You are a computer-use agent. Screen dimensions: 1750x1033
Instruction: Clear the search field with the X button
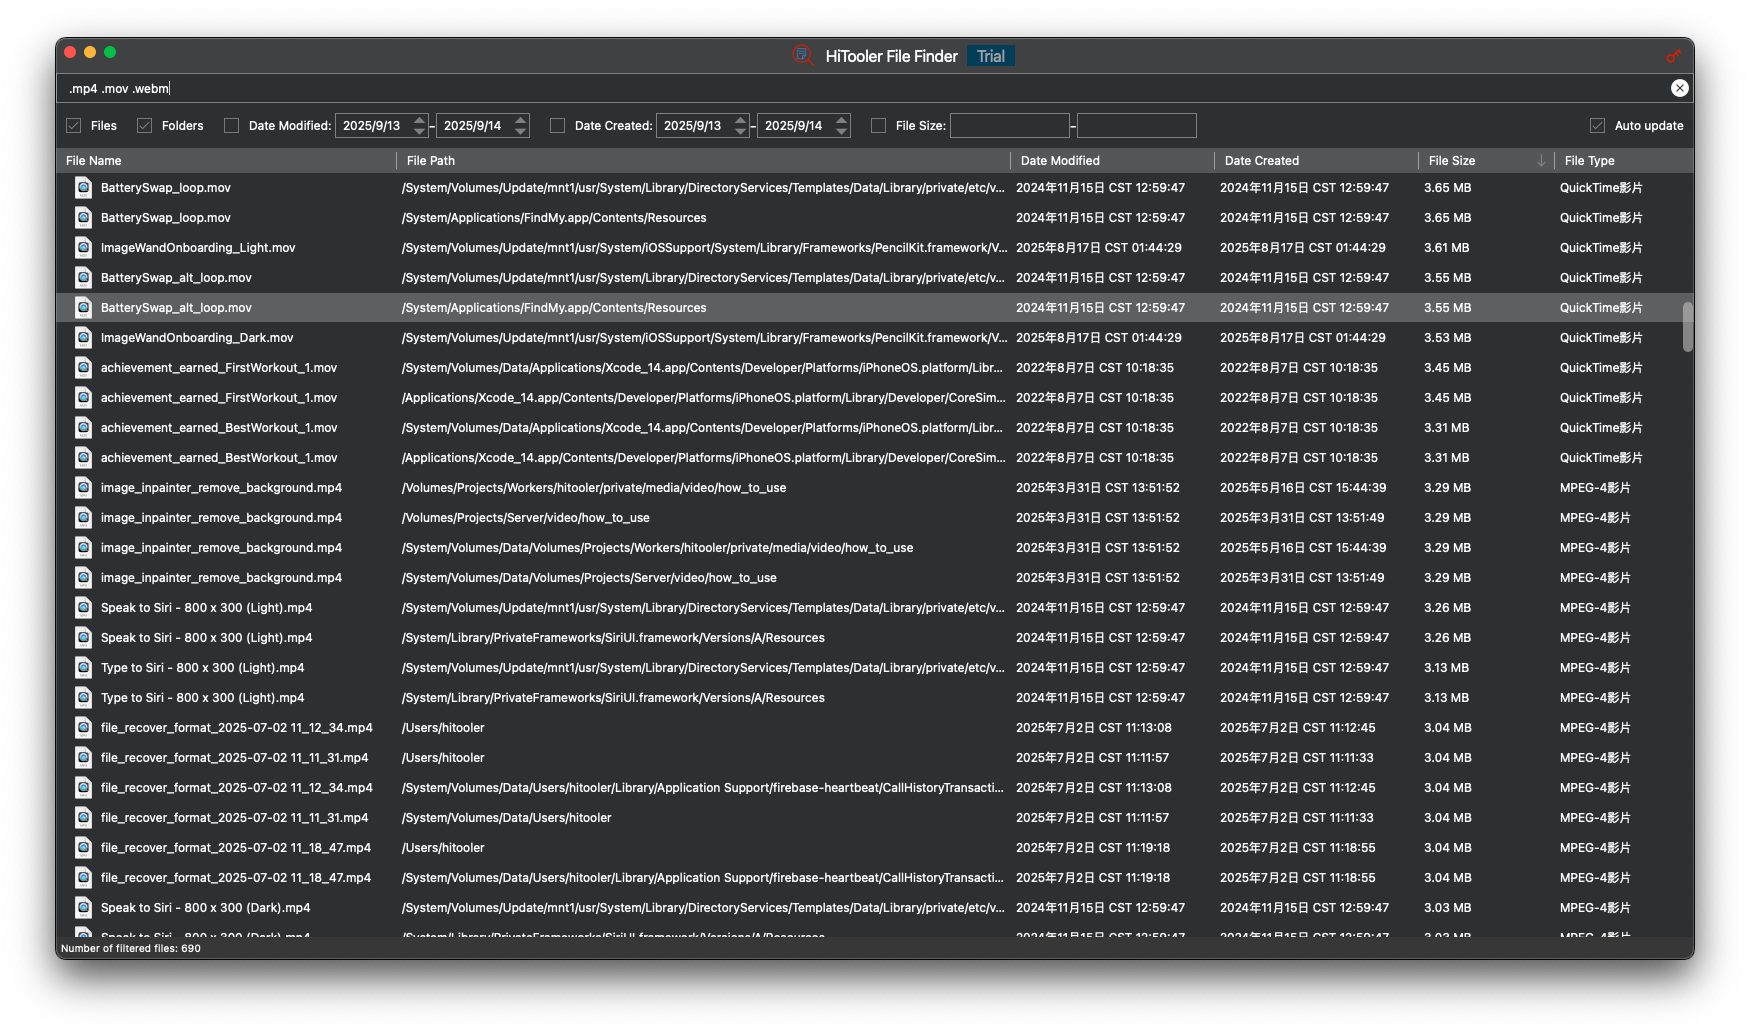[1680, 88]
